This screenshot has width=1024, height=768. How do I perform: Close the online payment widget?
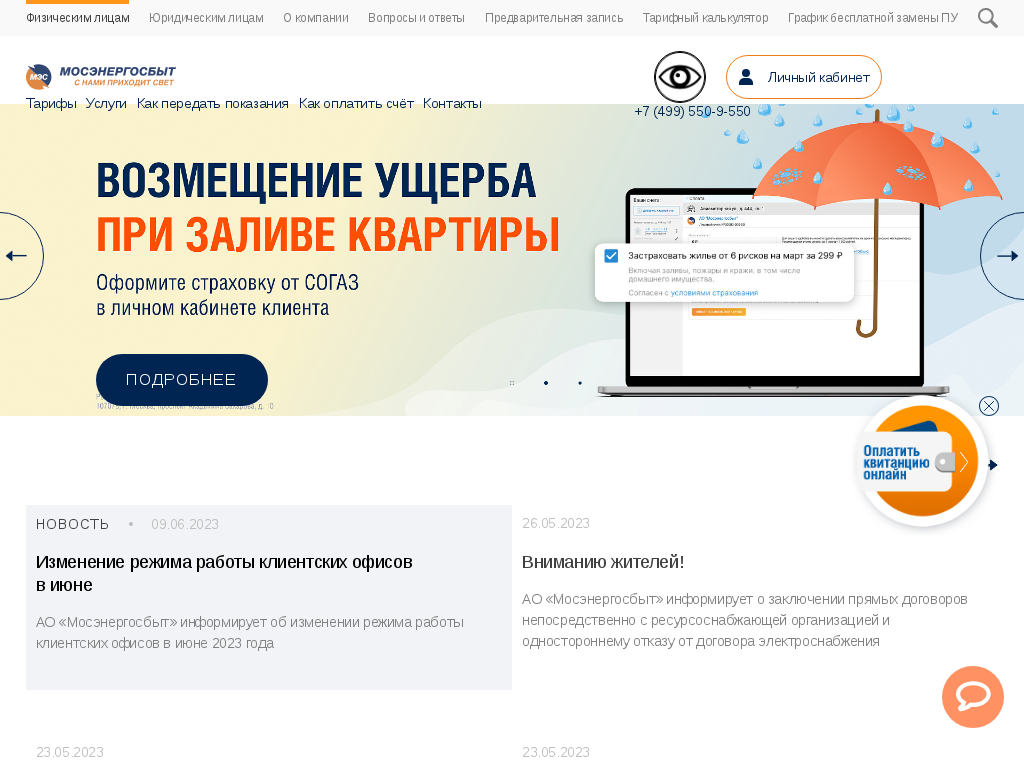tap(989, 406)
